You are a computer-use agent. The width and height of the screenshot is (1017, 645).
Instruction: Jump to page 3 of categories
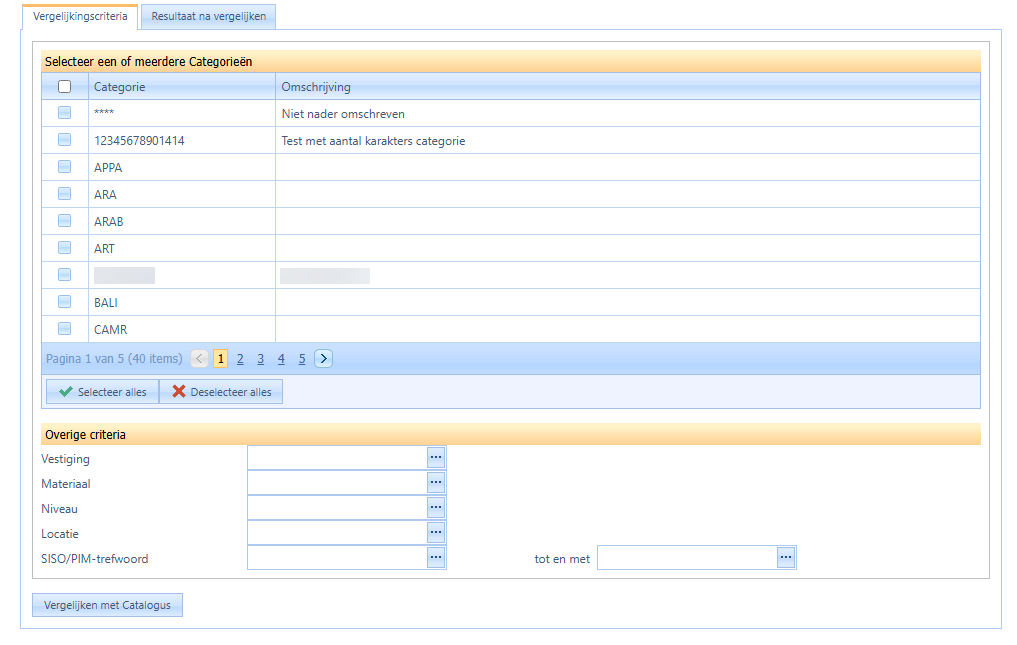pos(260,359)
